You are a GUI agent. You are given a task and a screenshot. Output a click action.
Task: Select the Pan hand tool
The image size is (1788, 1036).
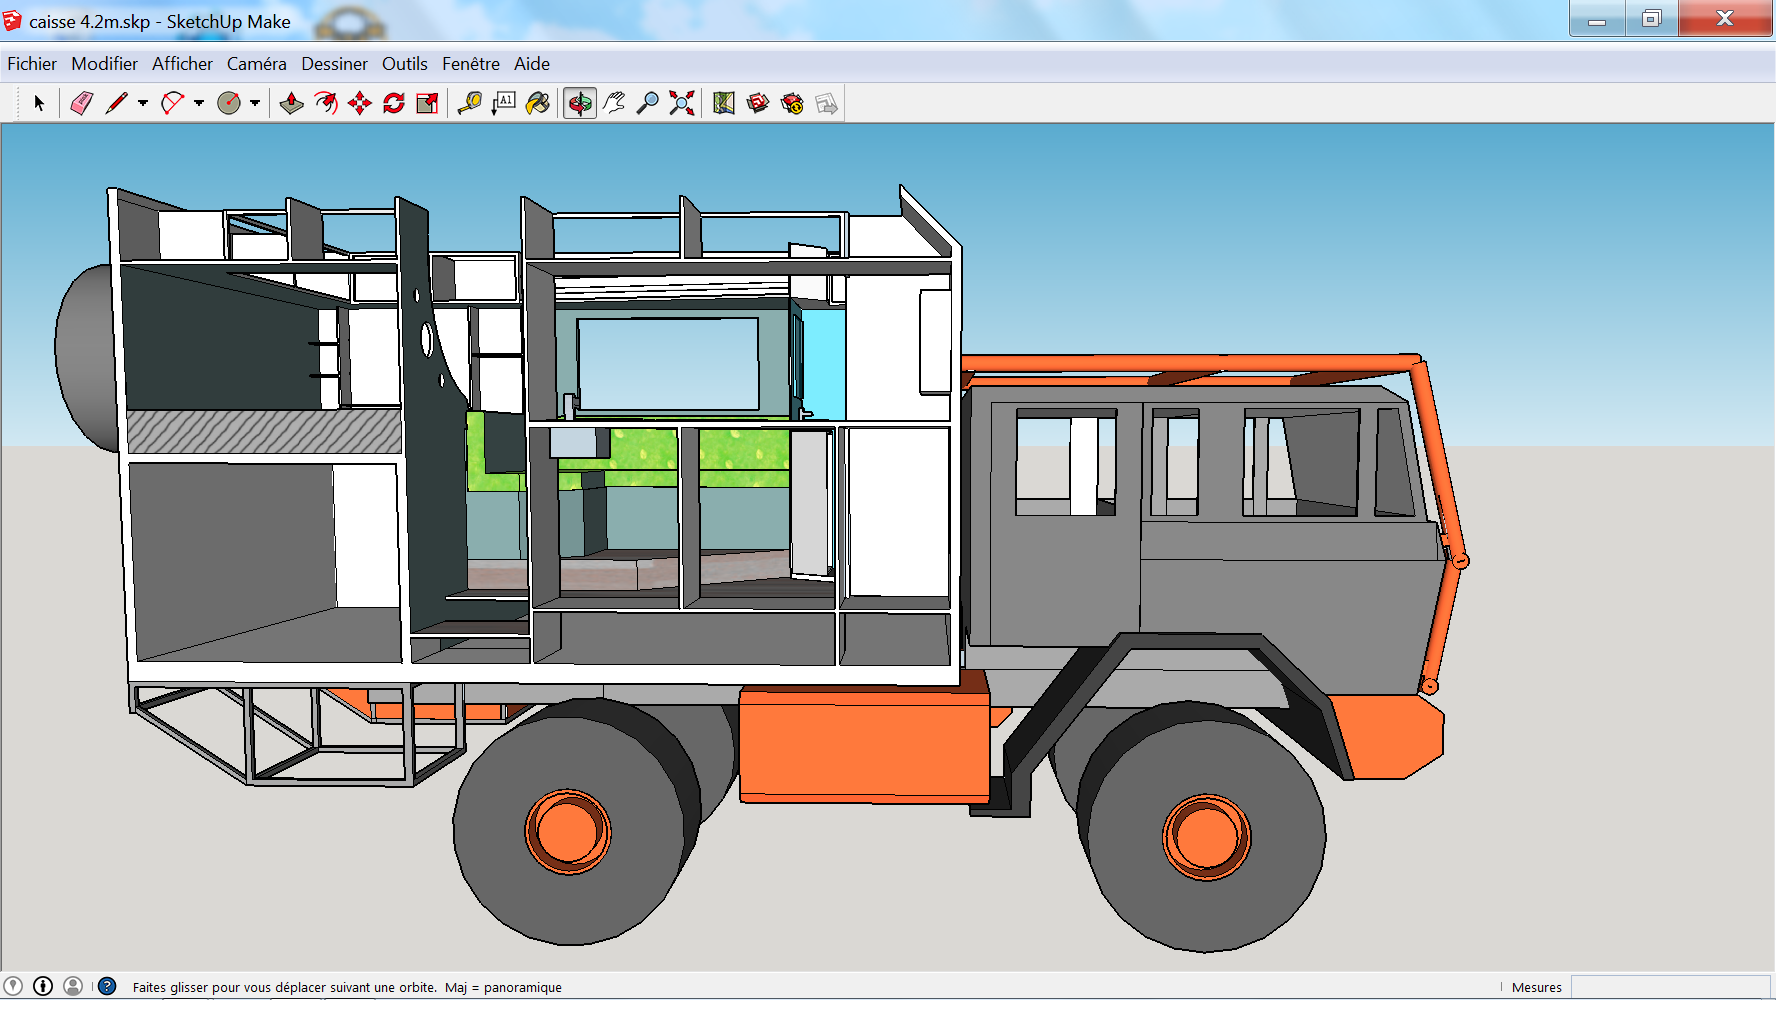click(x=614, y=103)
